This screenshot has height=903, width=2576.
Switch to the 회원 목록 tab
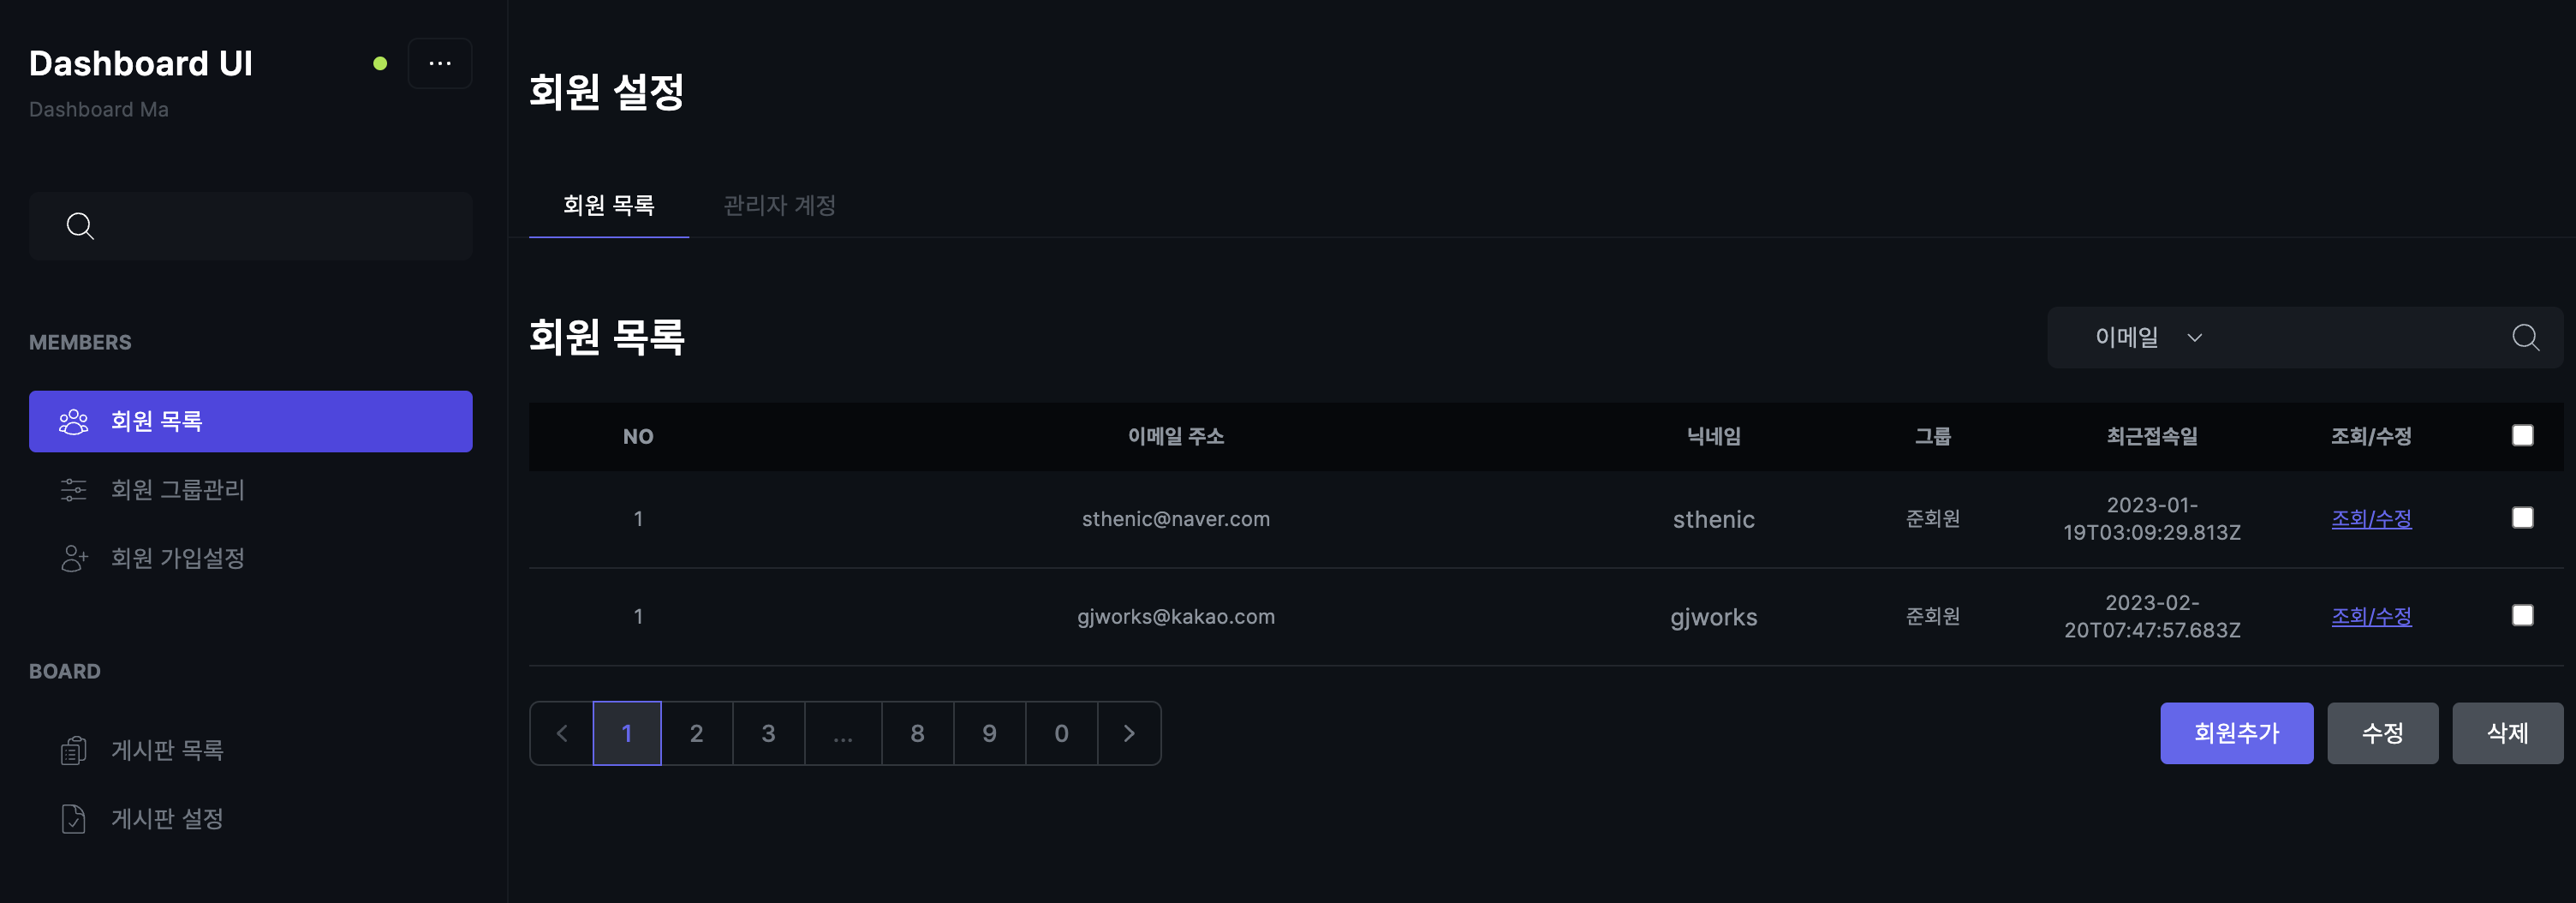(609, 206)
